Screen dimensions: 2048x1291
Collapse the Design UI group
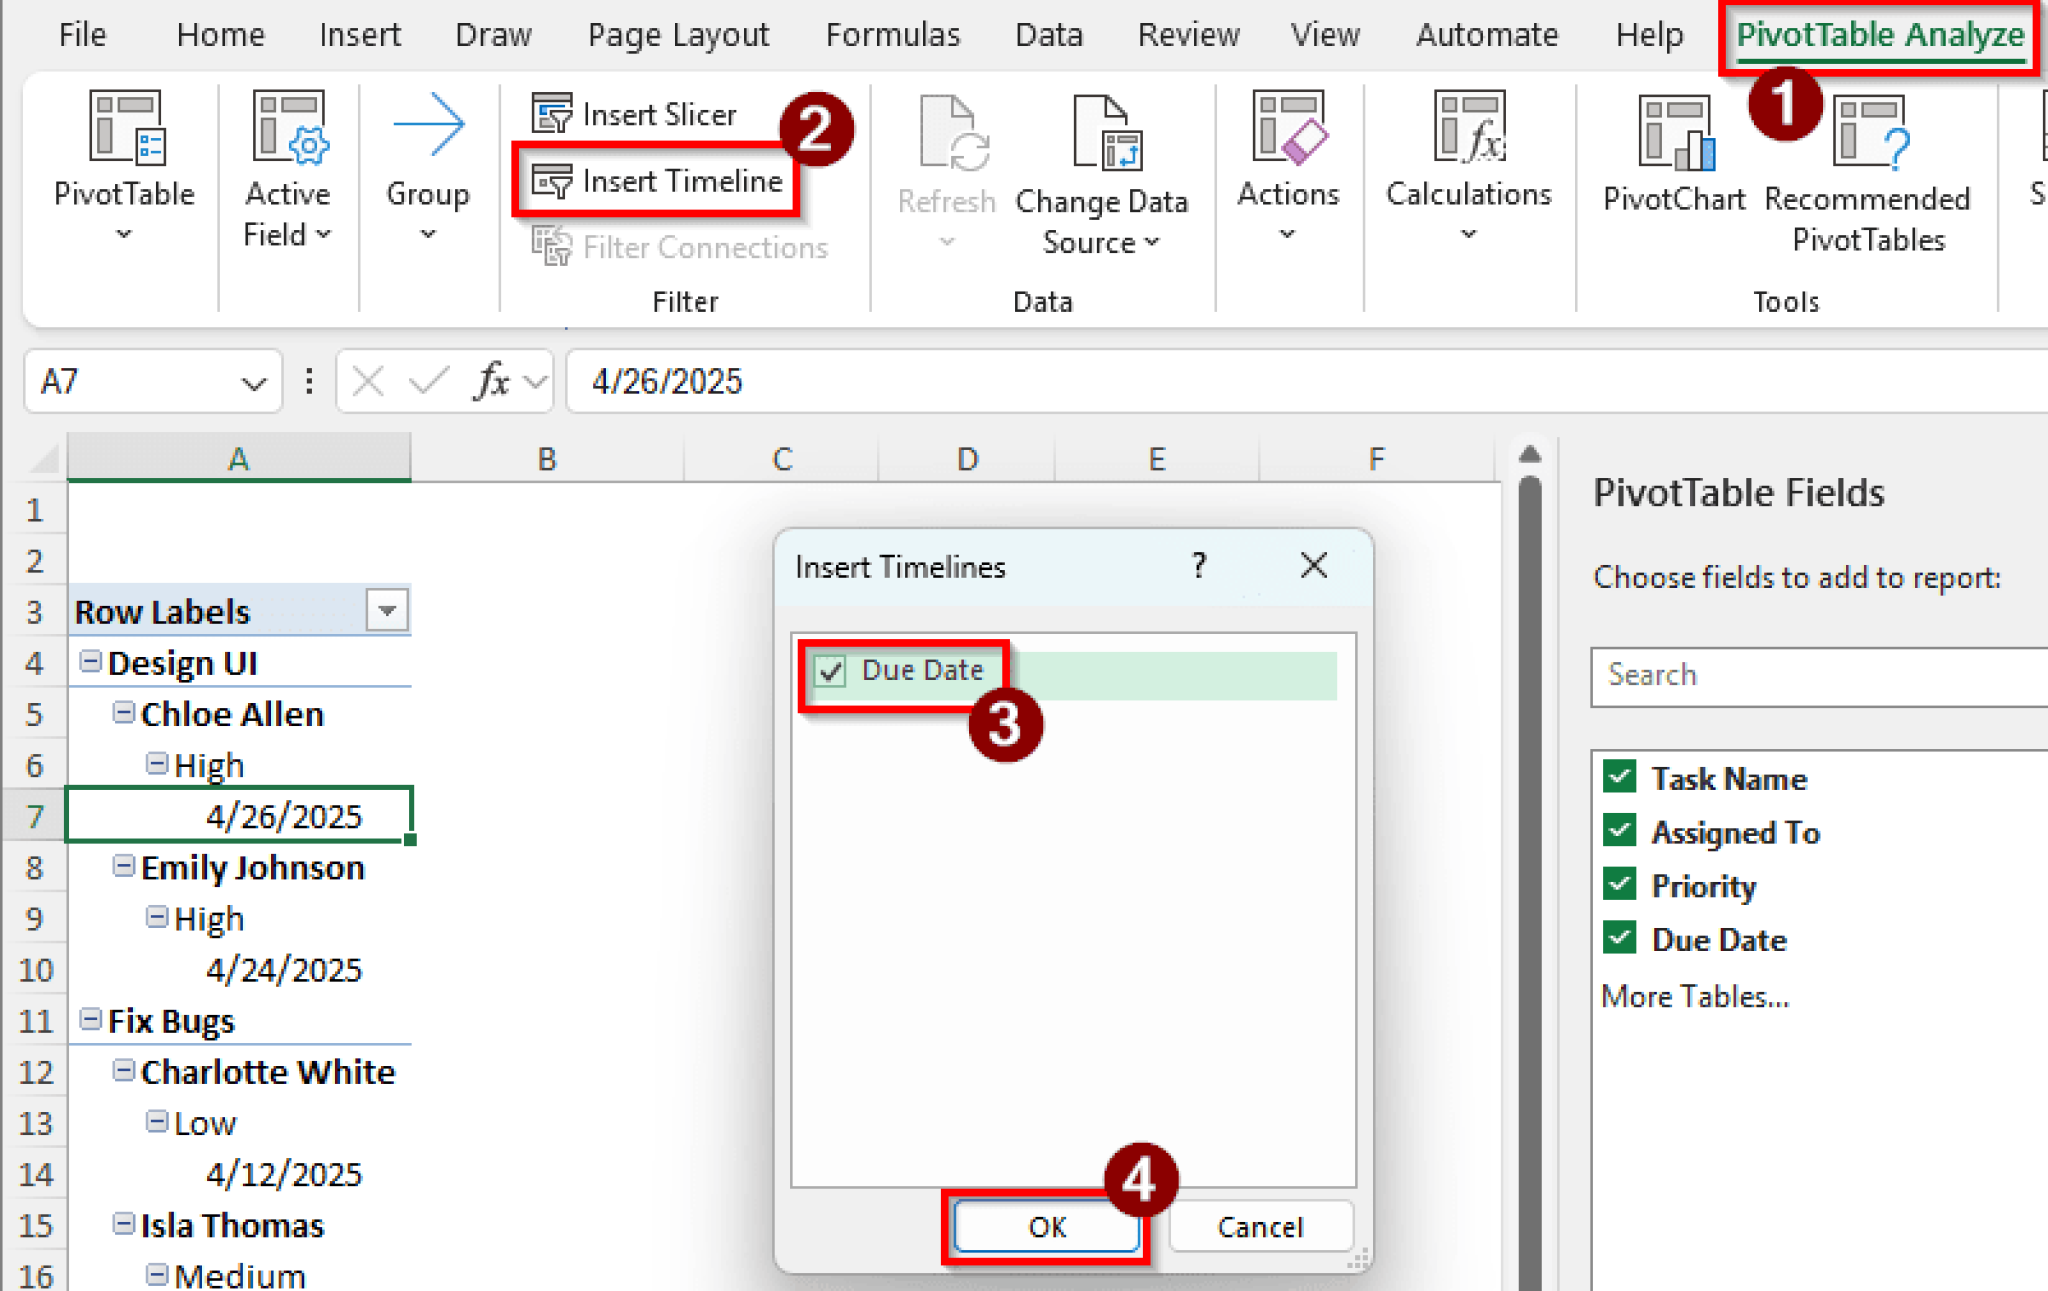pyautogui.click(x=89, y=661)
